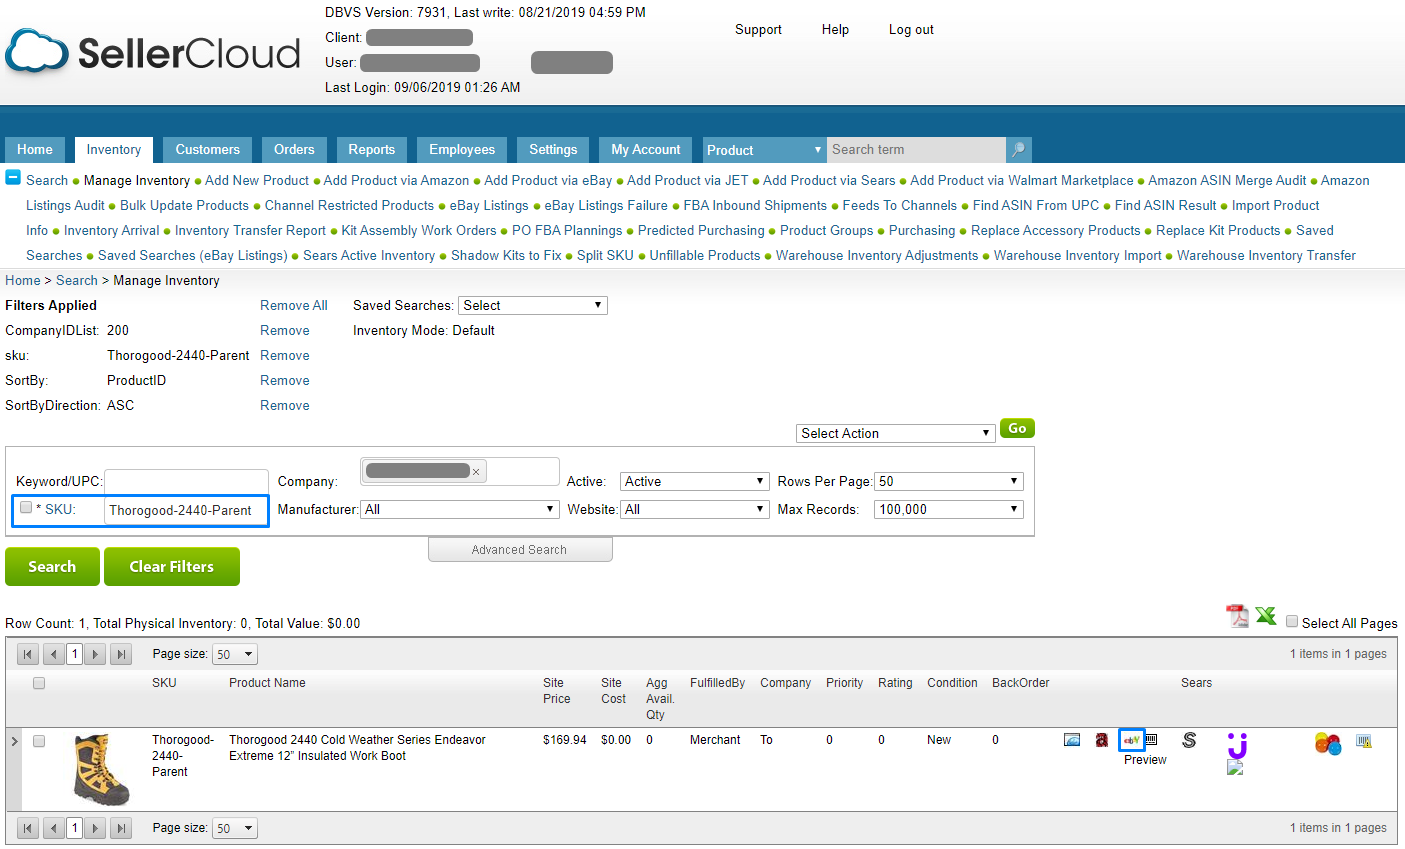Open the purple Jet icon in the product row

point(1237,745)
